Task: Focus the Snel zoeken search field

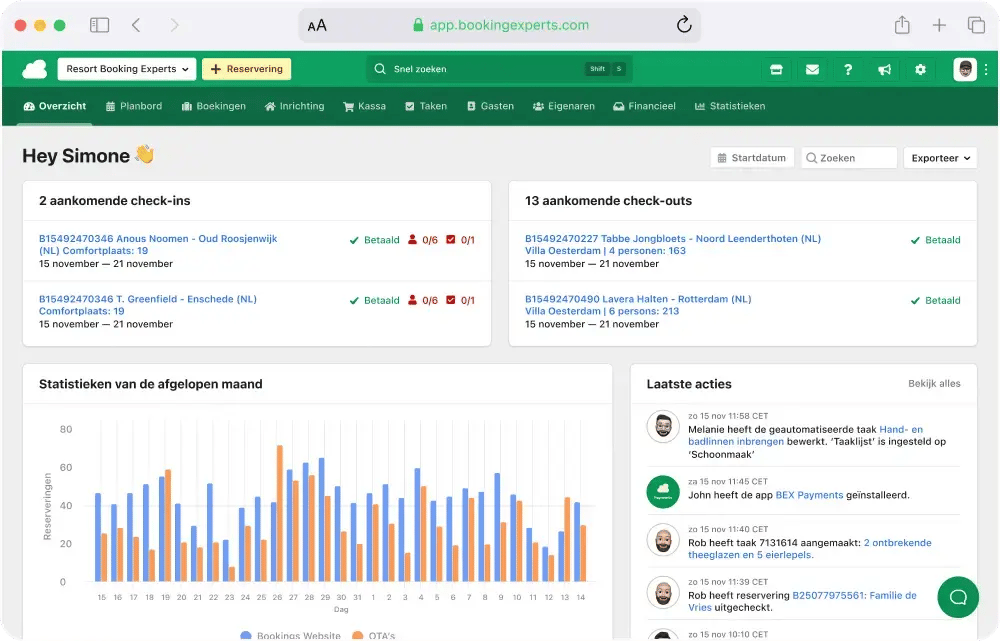Action: [x=499, y=69]
